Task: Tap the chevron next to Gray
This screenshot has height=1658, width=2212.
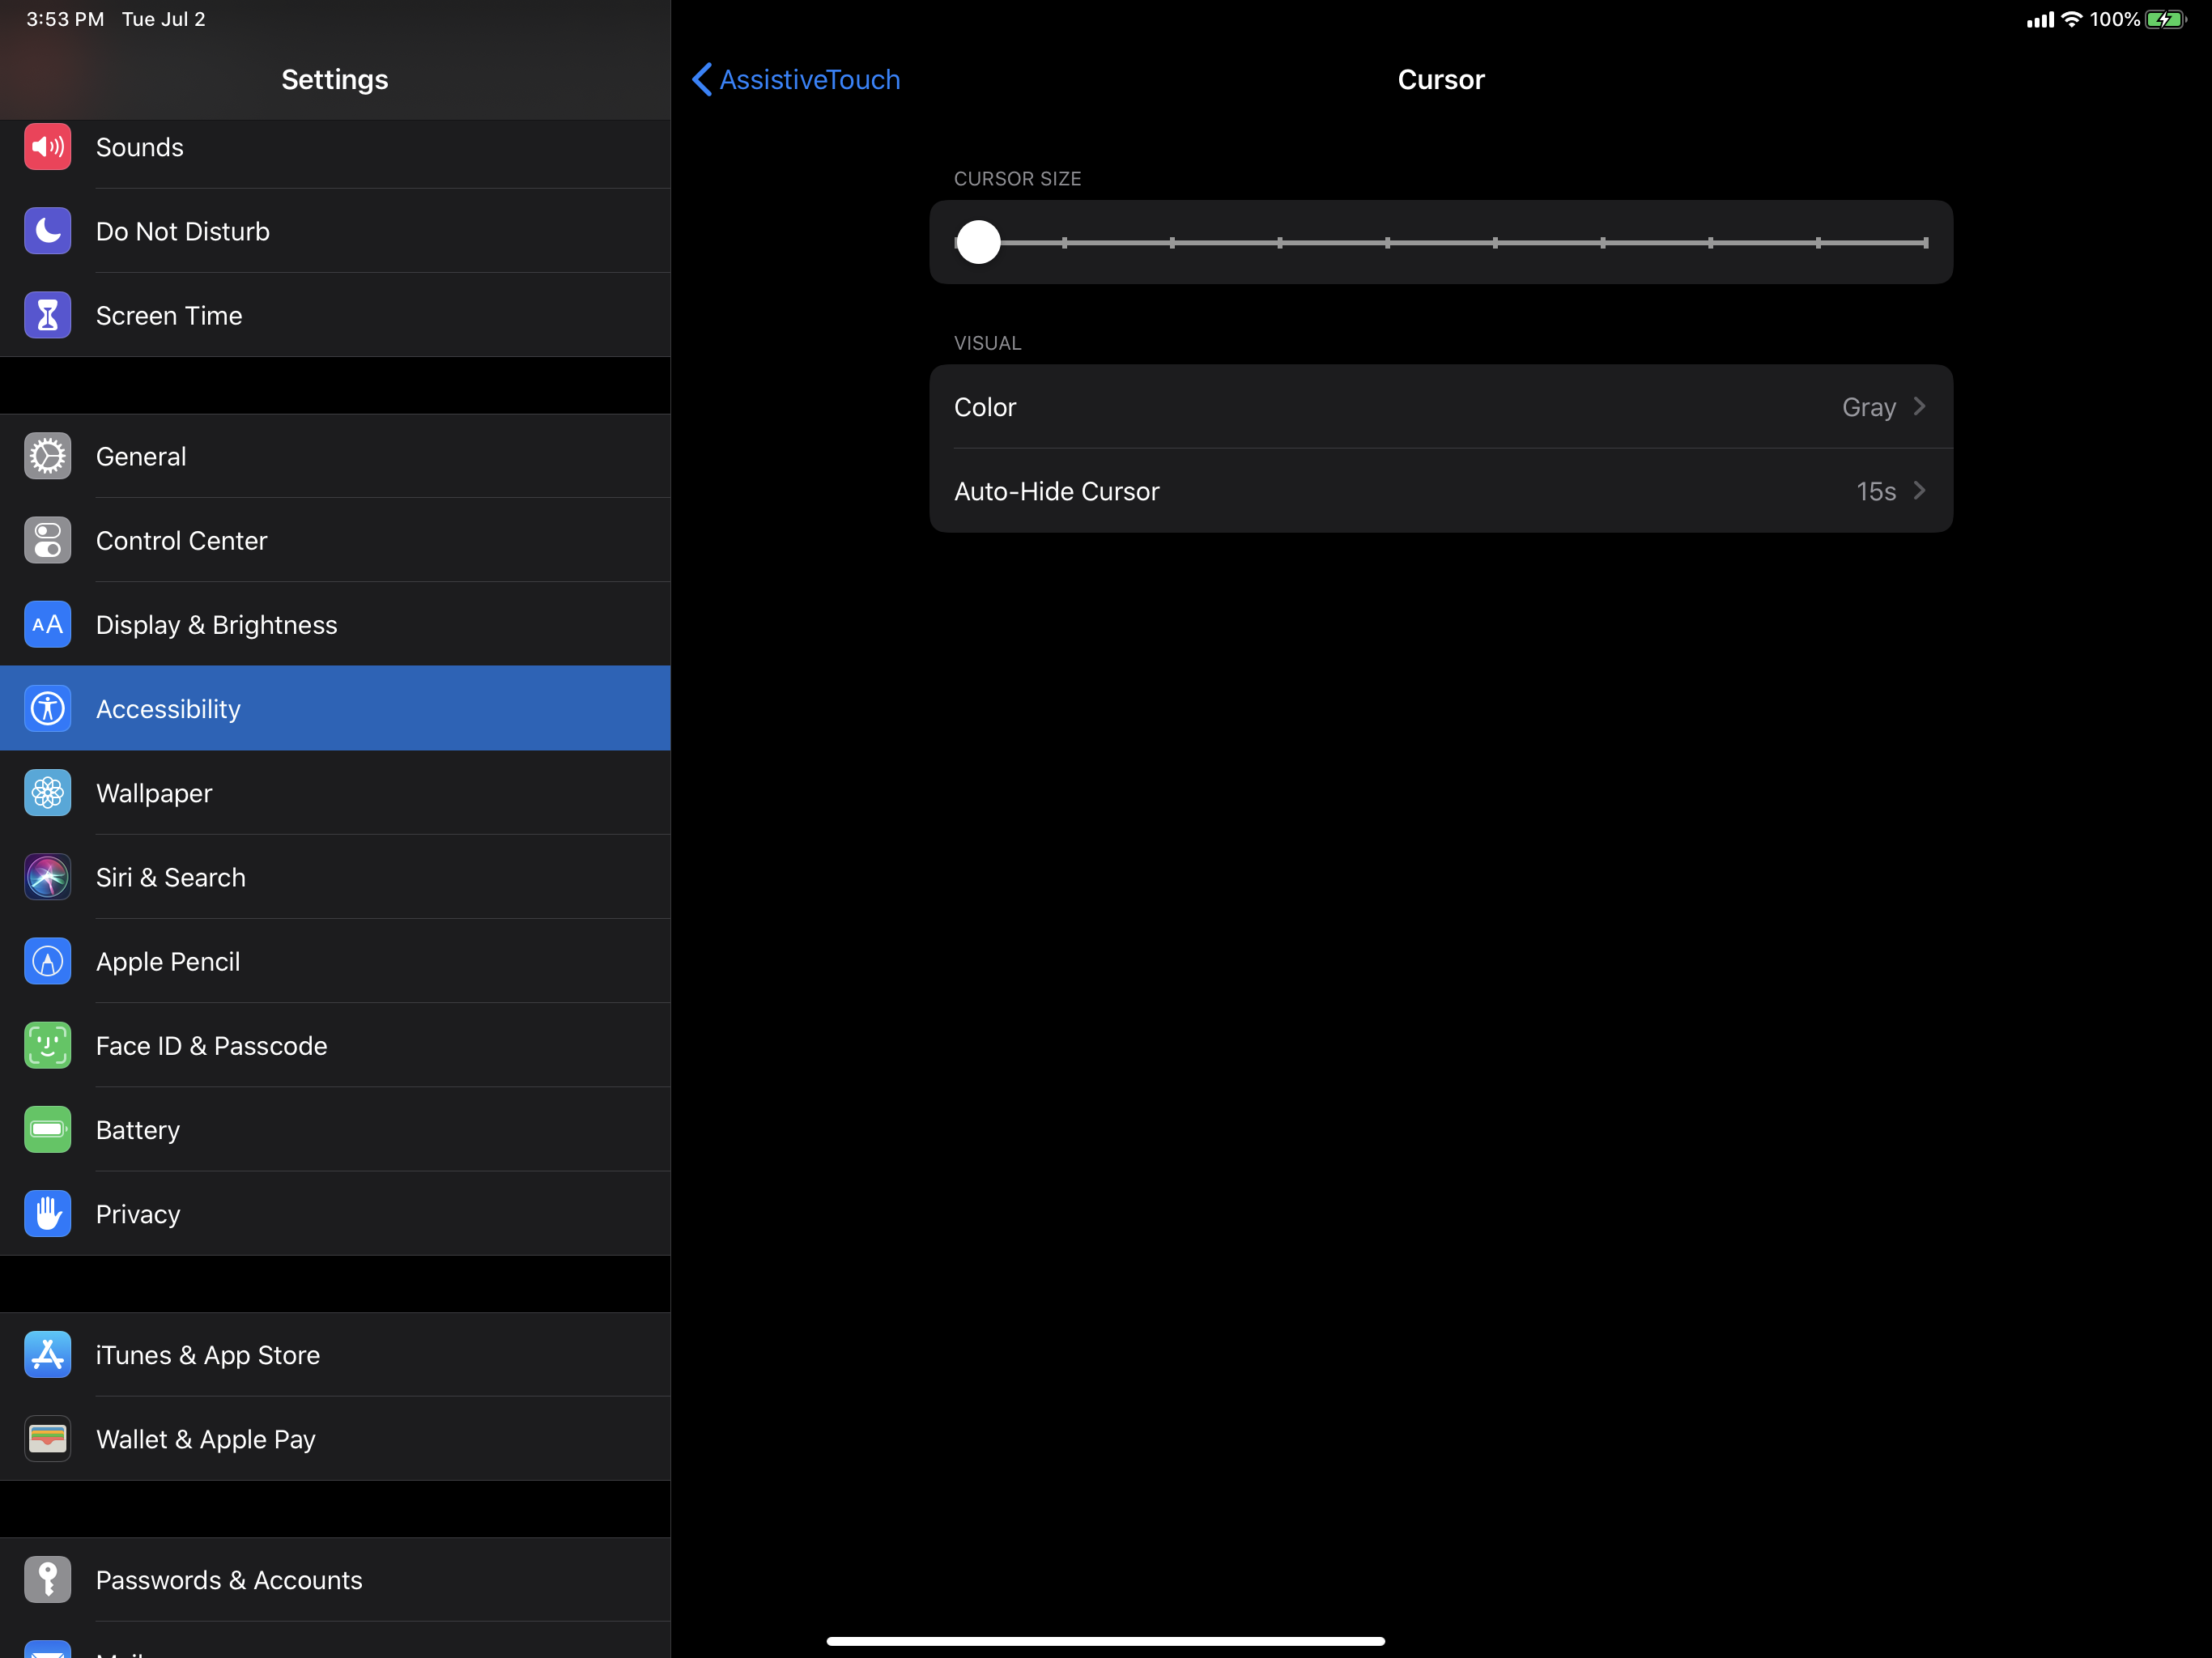Action: pyautogui.click(x=1919, y=407)
